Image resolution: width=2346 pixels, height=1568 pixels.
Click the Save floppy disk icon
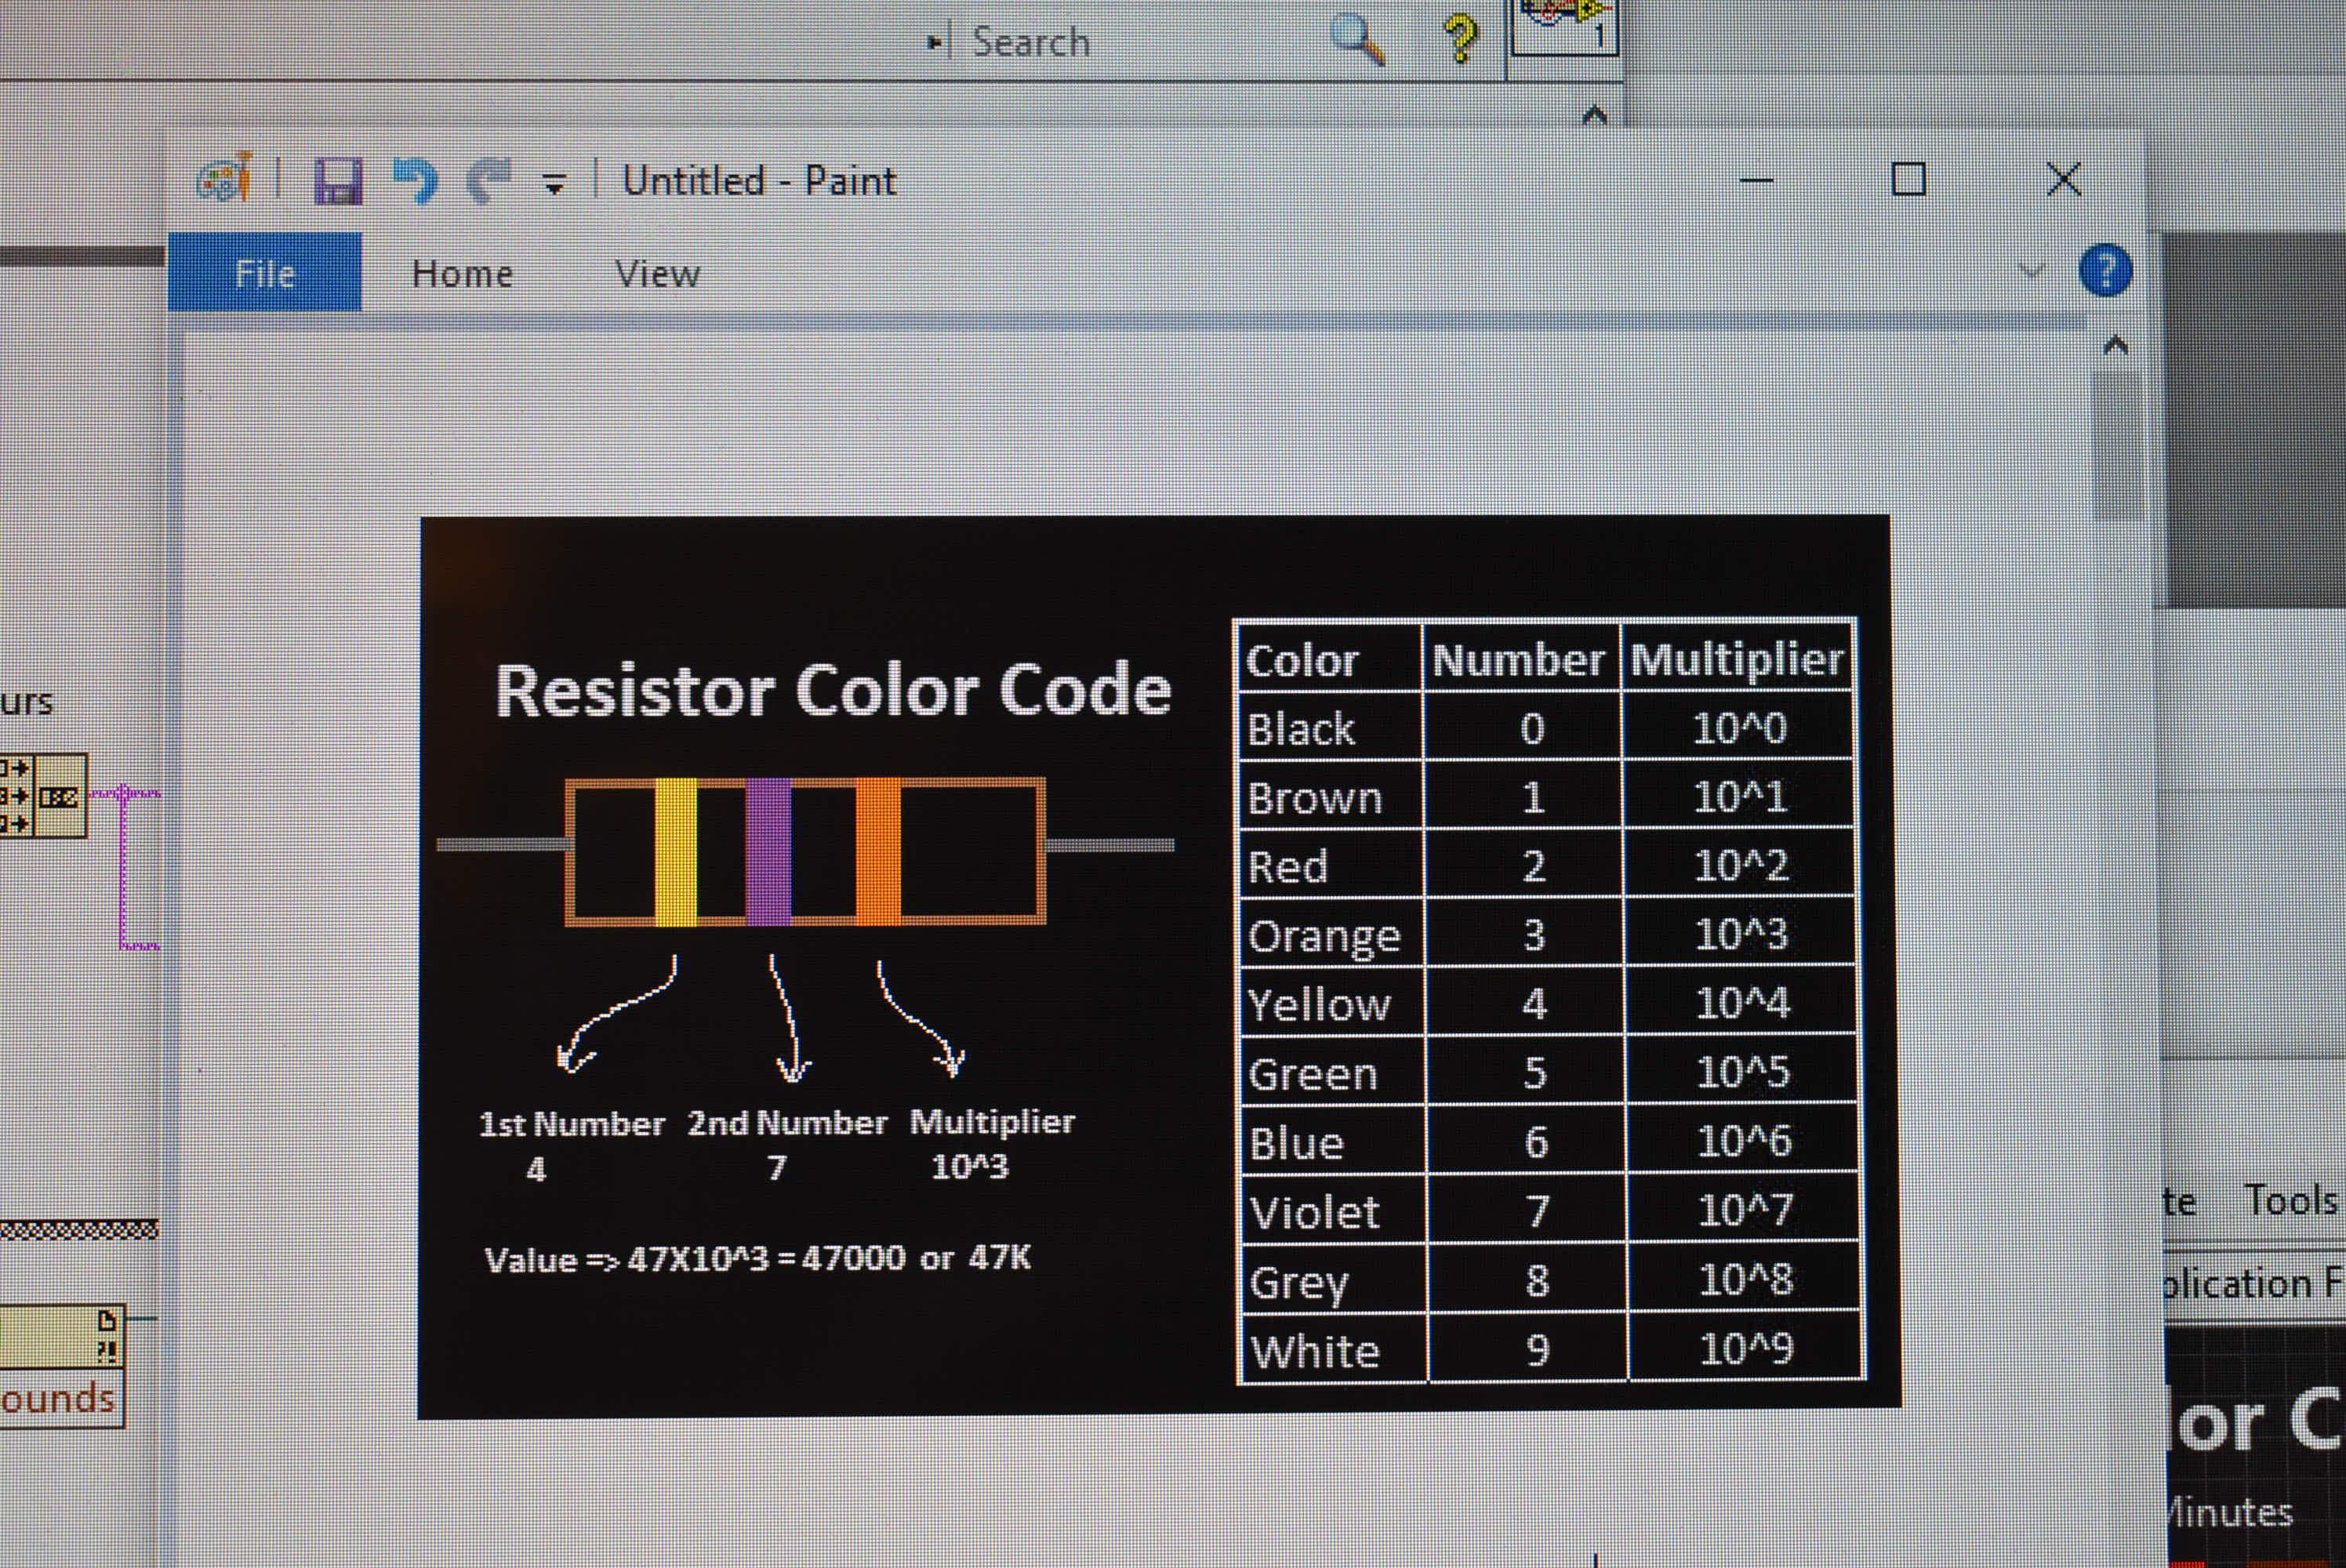338,182
